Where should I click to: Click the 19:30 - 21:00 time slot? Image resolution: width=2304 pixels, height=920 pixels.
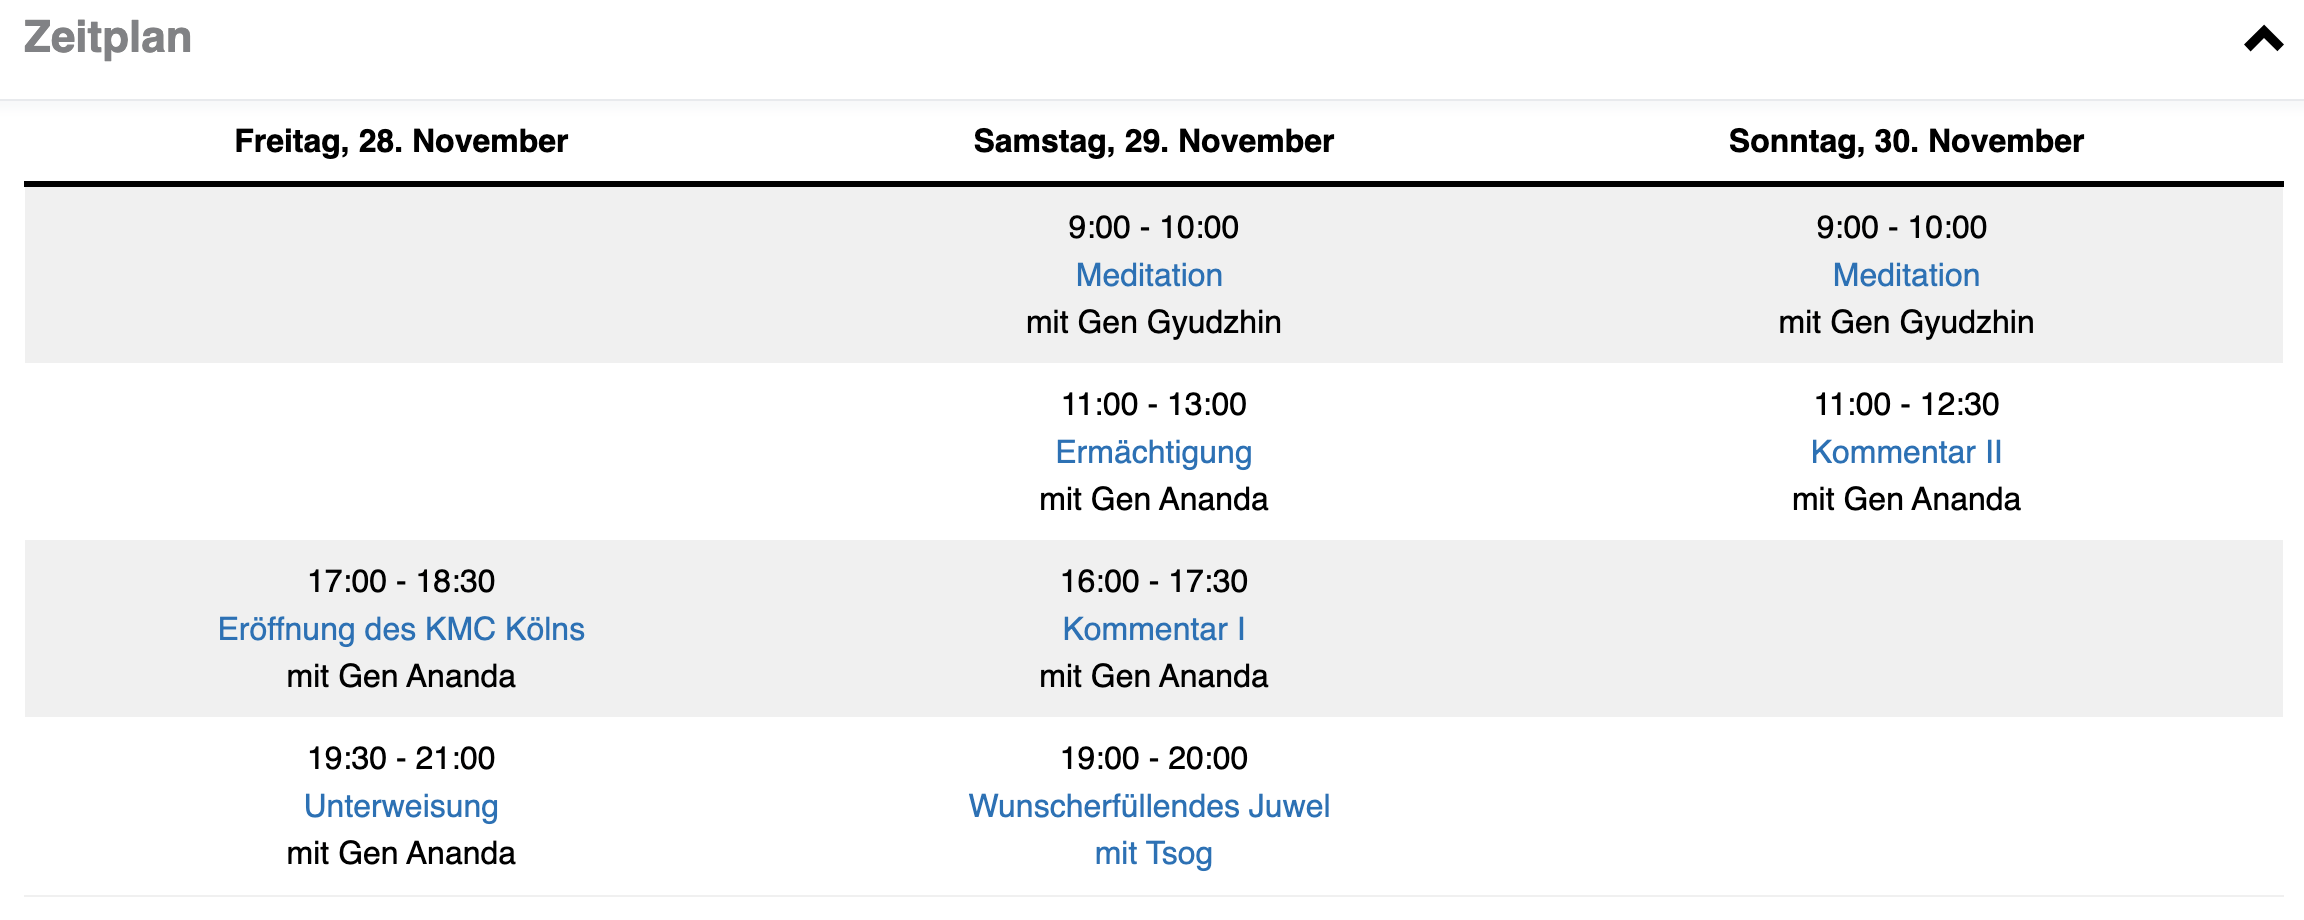401,758
